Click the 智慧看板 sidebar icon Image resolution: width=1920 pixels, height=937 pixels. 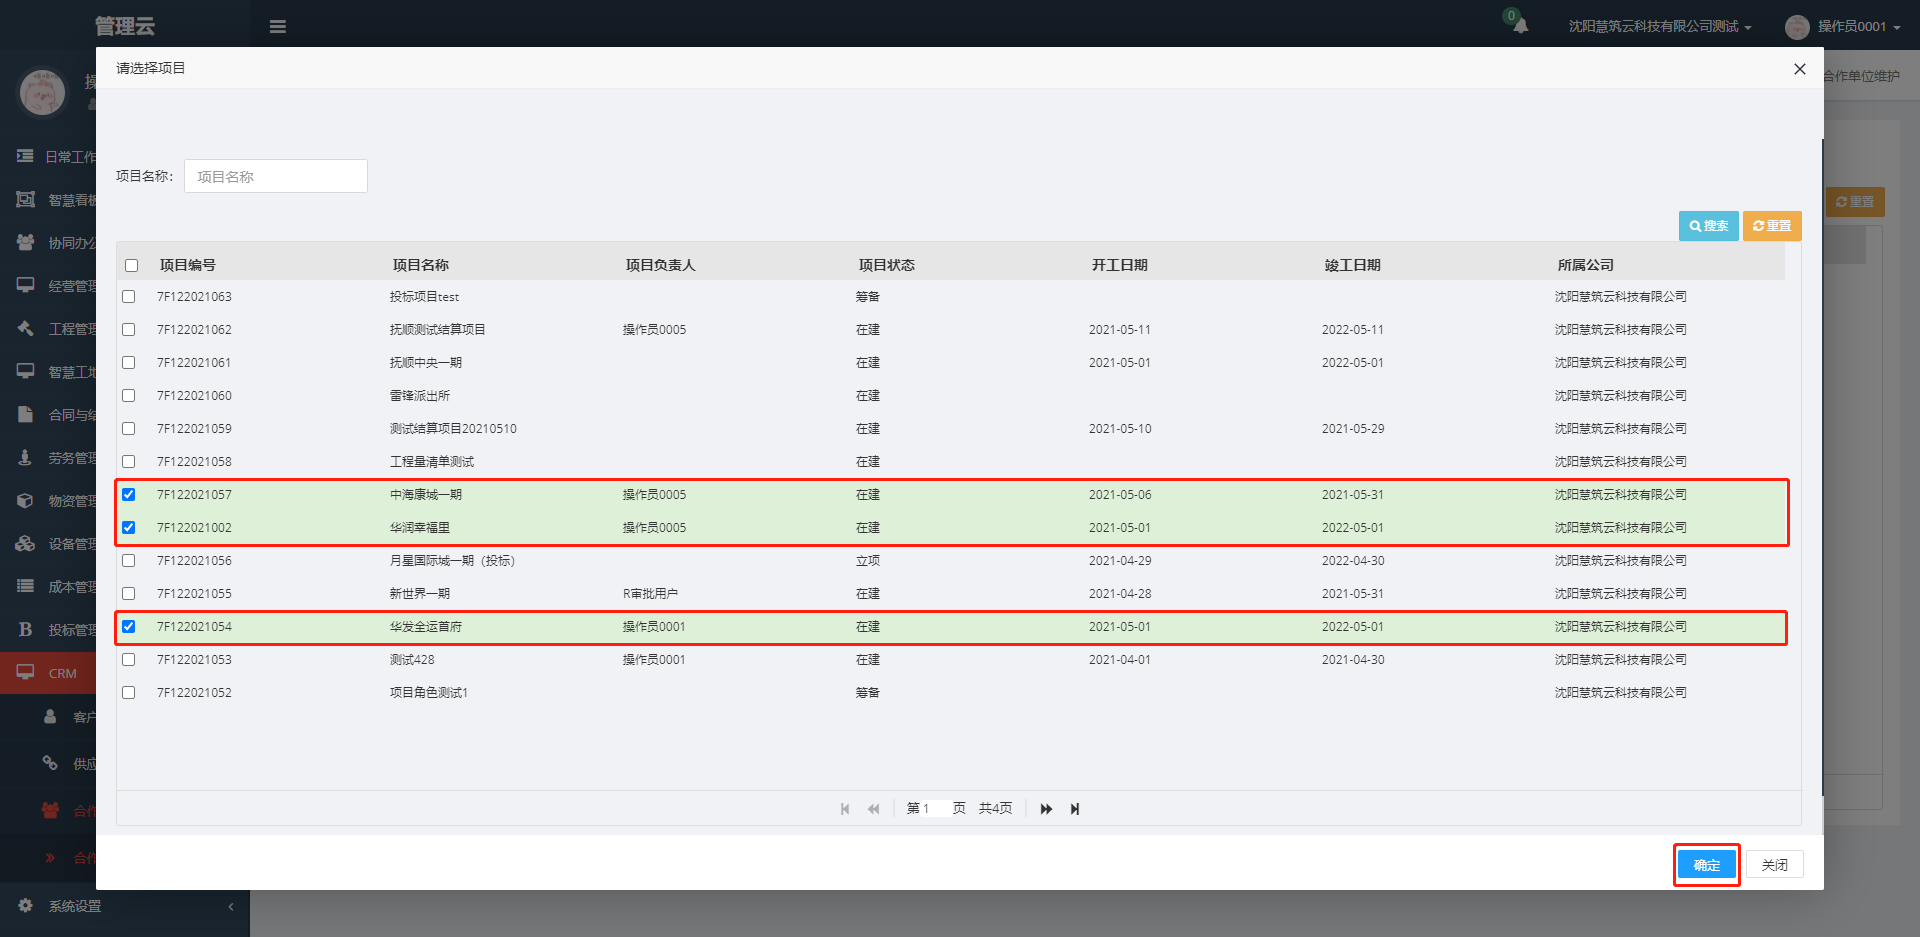pyautogui.click(x=25, y=200)
